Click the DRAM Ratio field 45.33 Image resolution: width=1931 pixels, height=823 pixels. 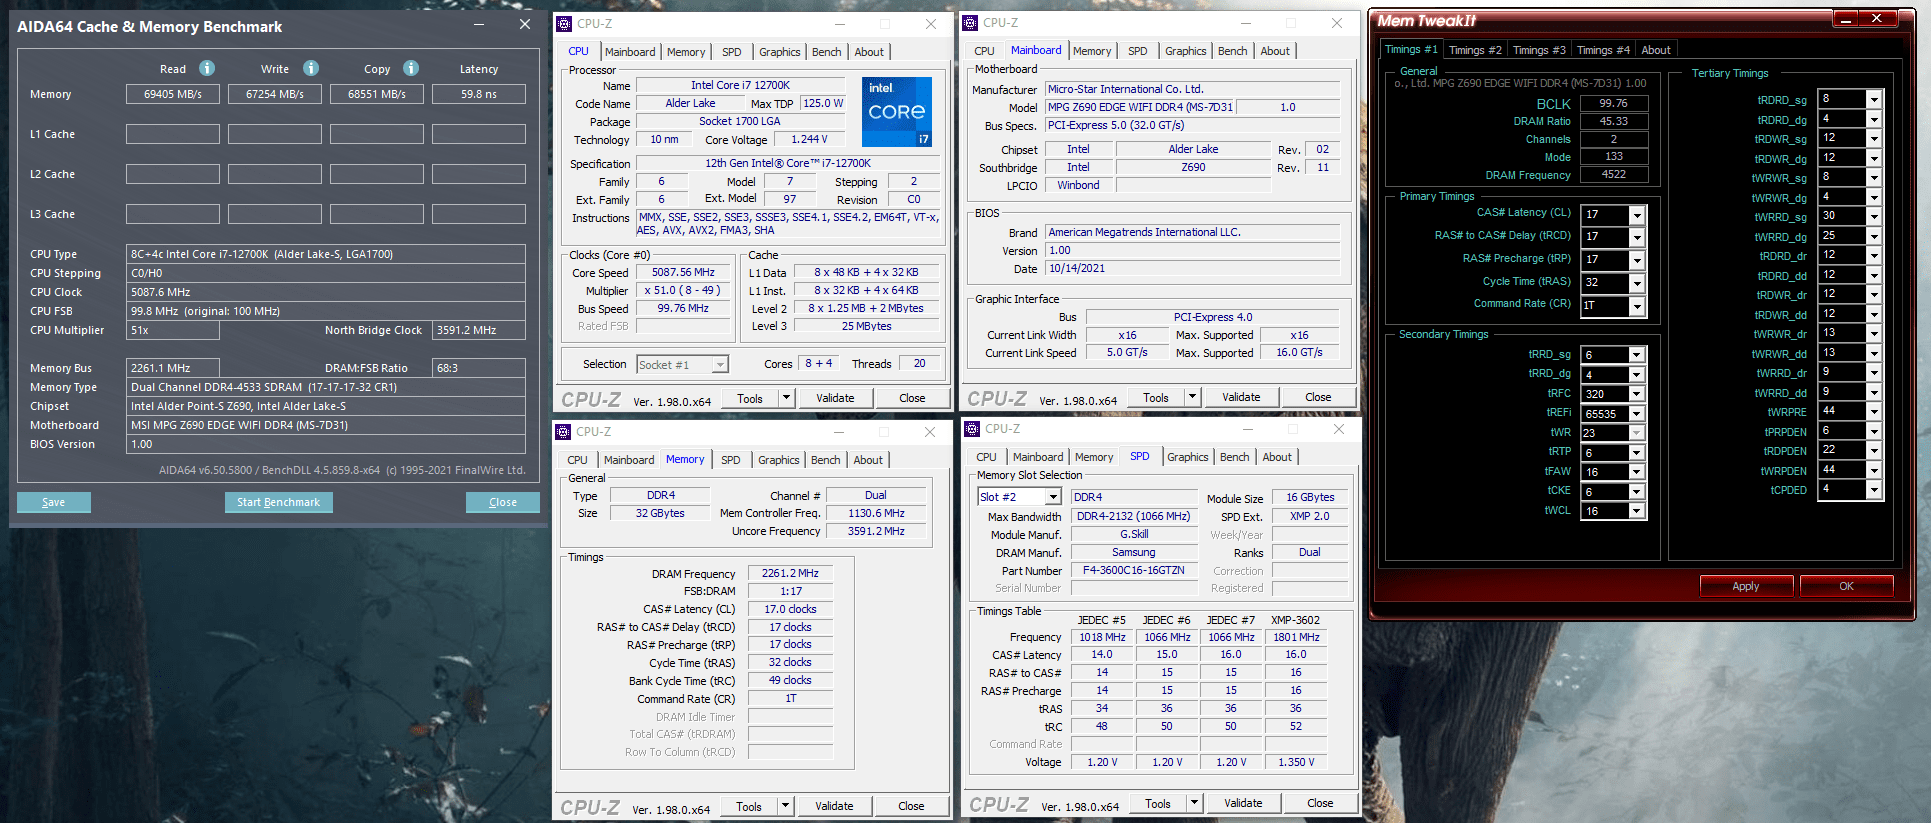point(1613,121)
